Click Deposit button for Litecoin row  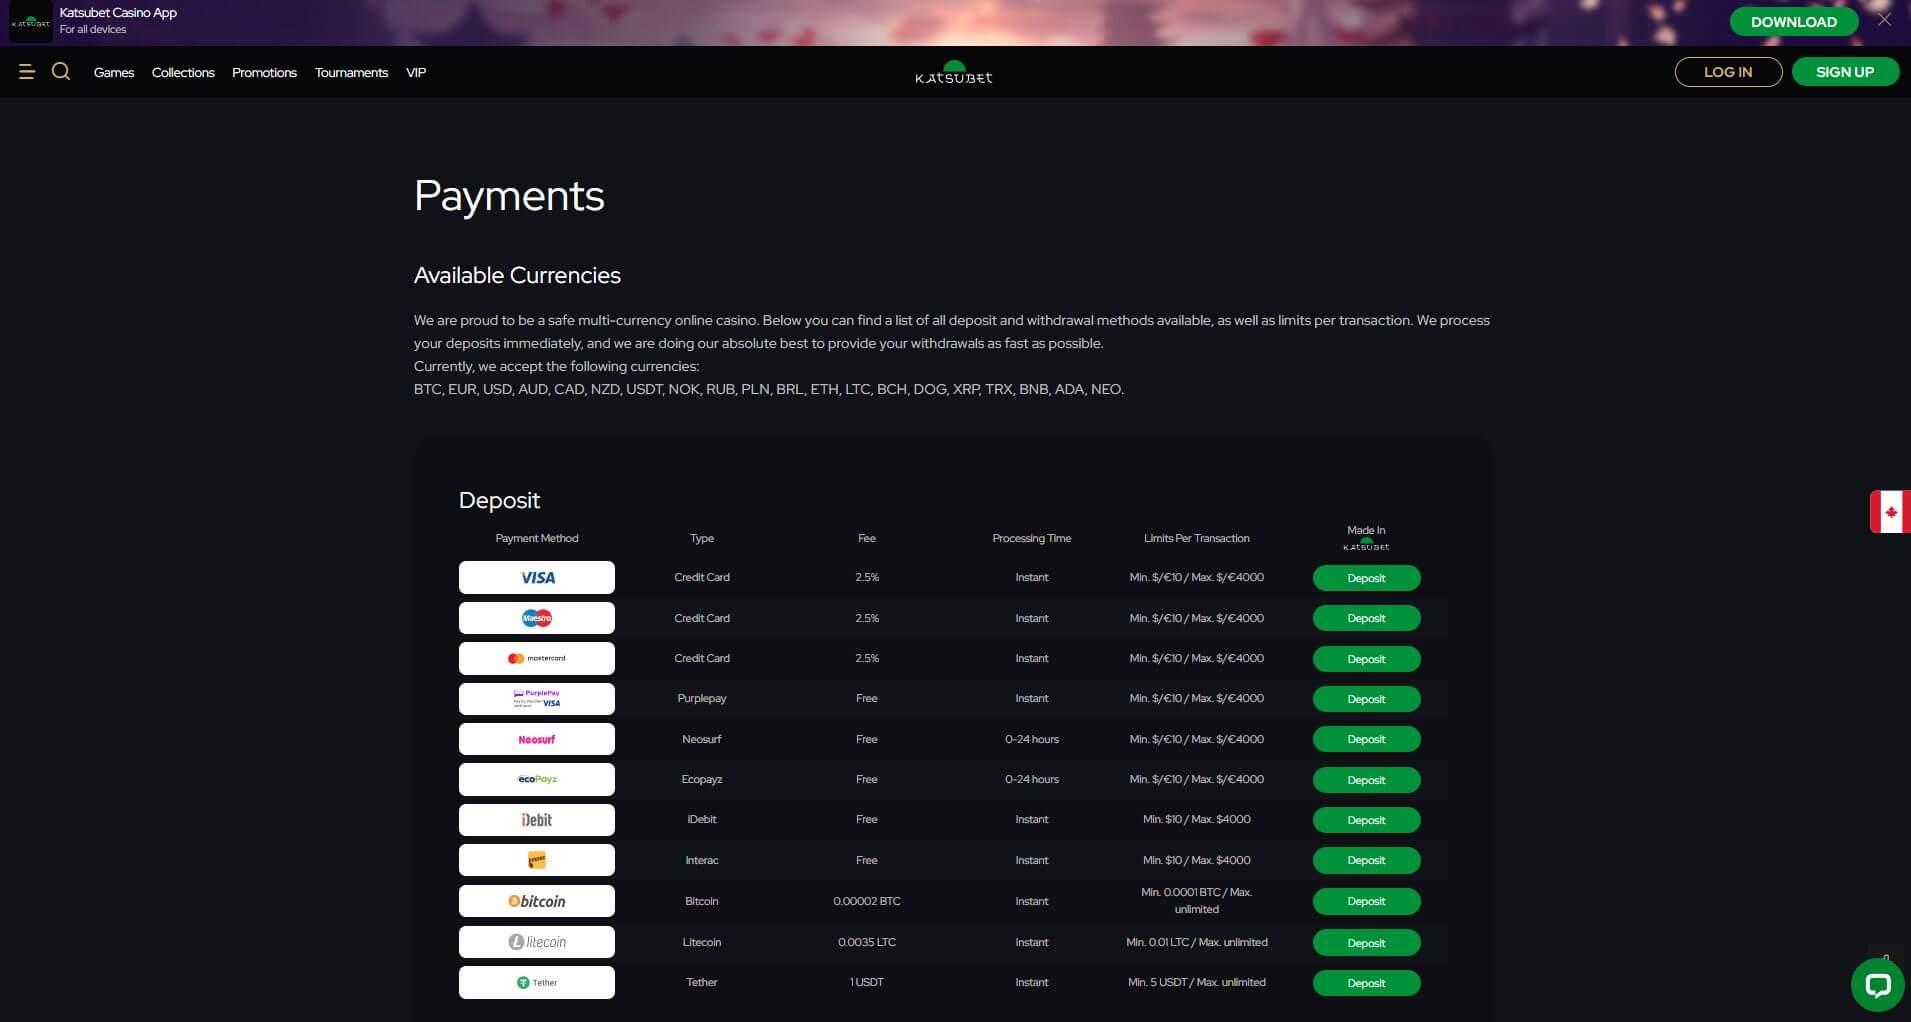coord(1366,943)
